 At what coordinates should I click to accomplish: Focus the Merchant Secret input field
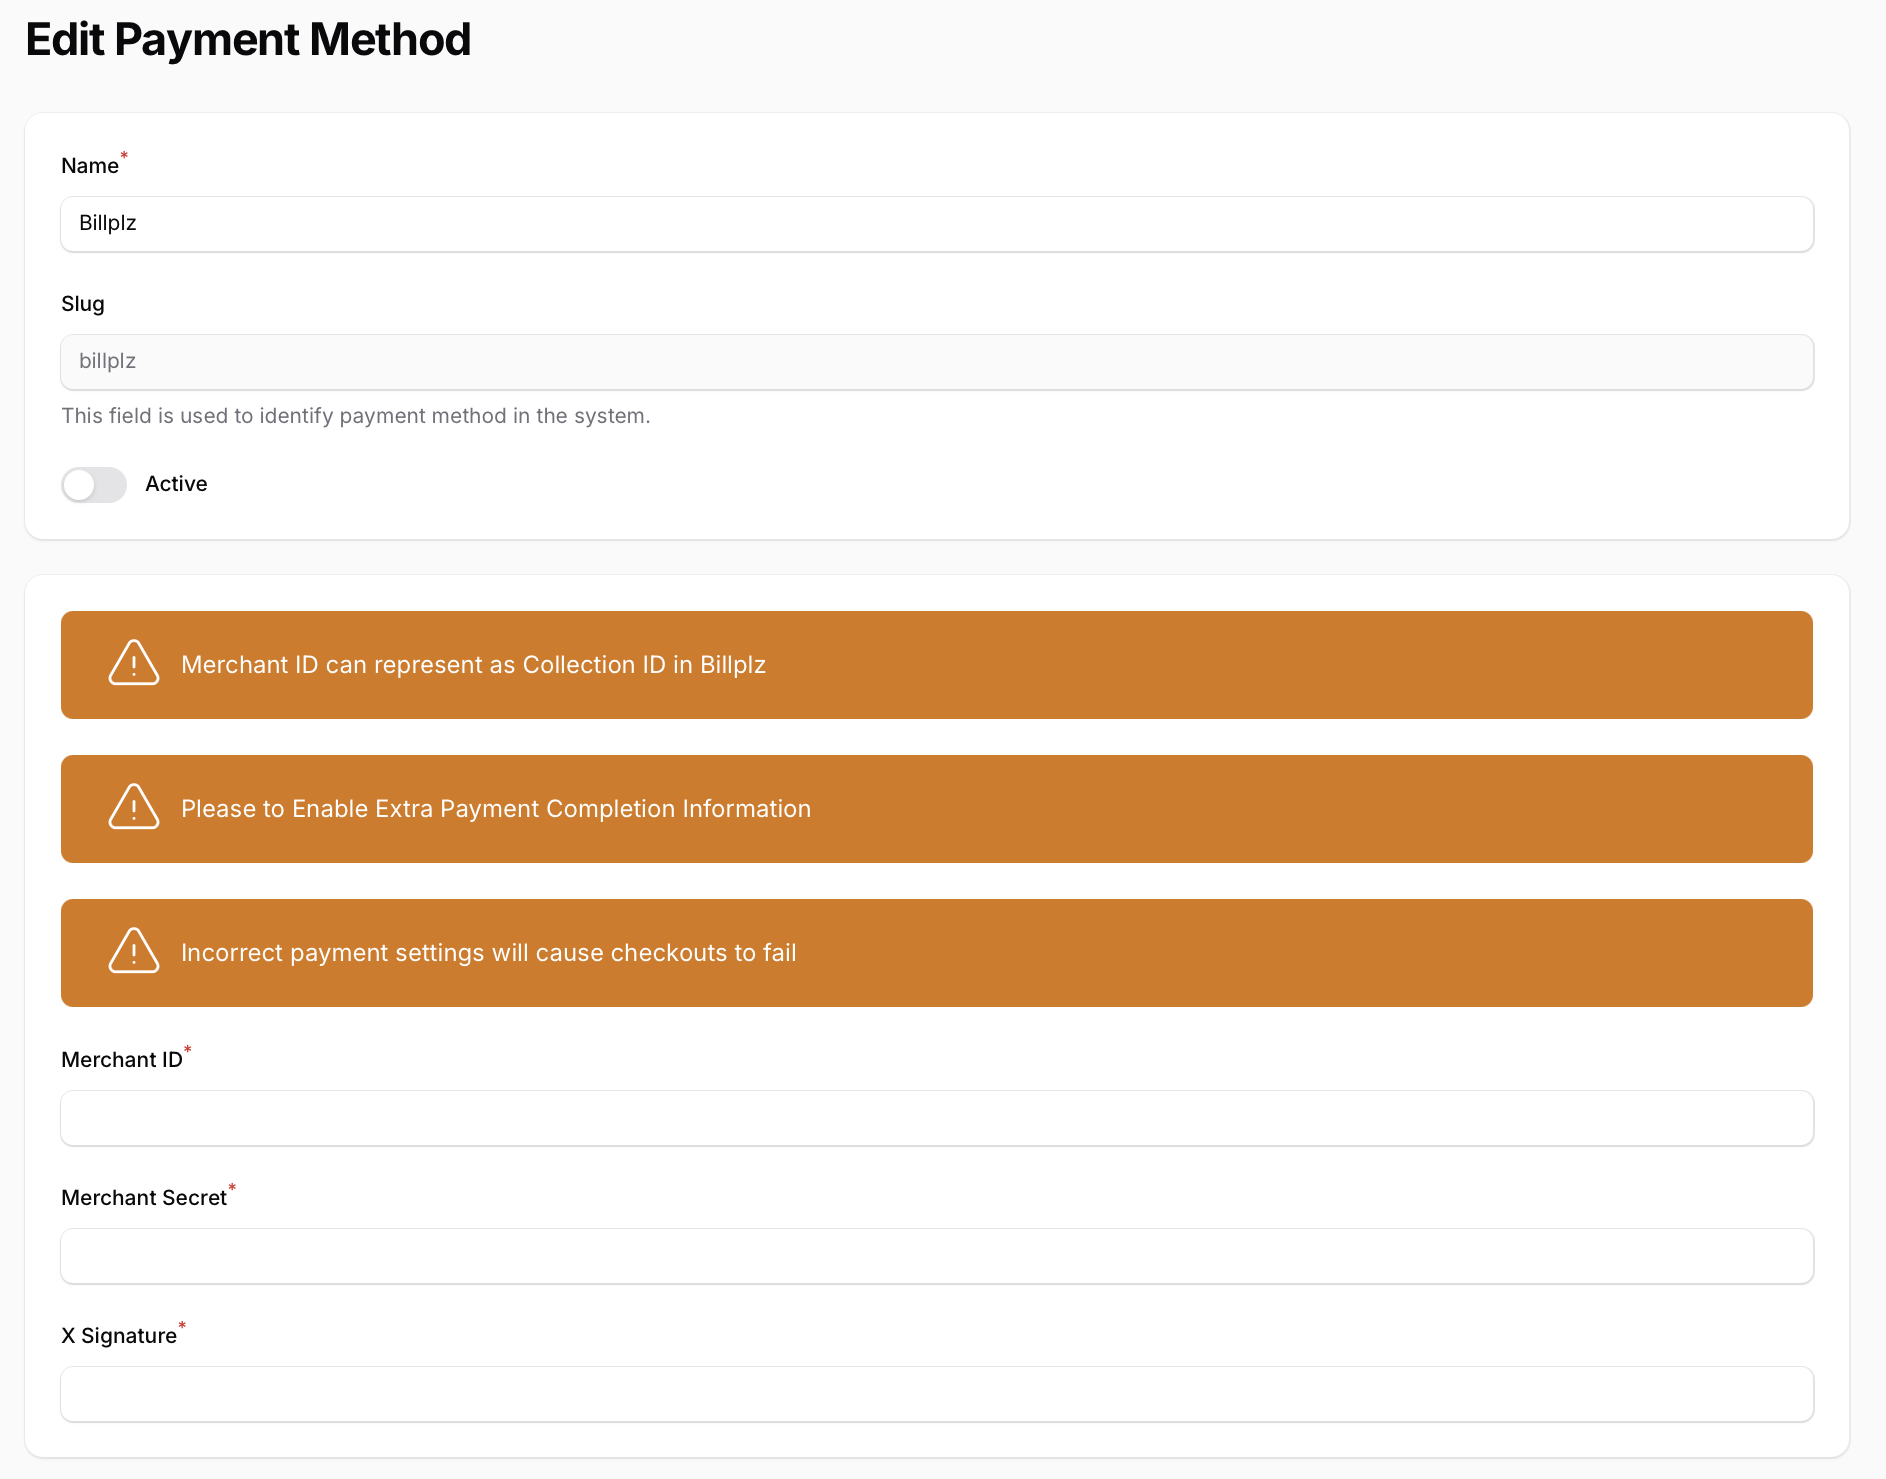tap(937, 1256)
